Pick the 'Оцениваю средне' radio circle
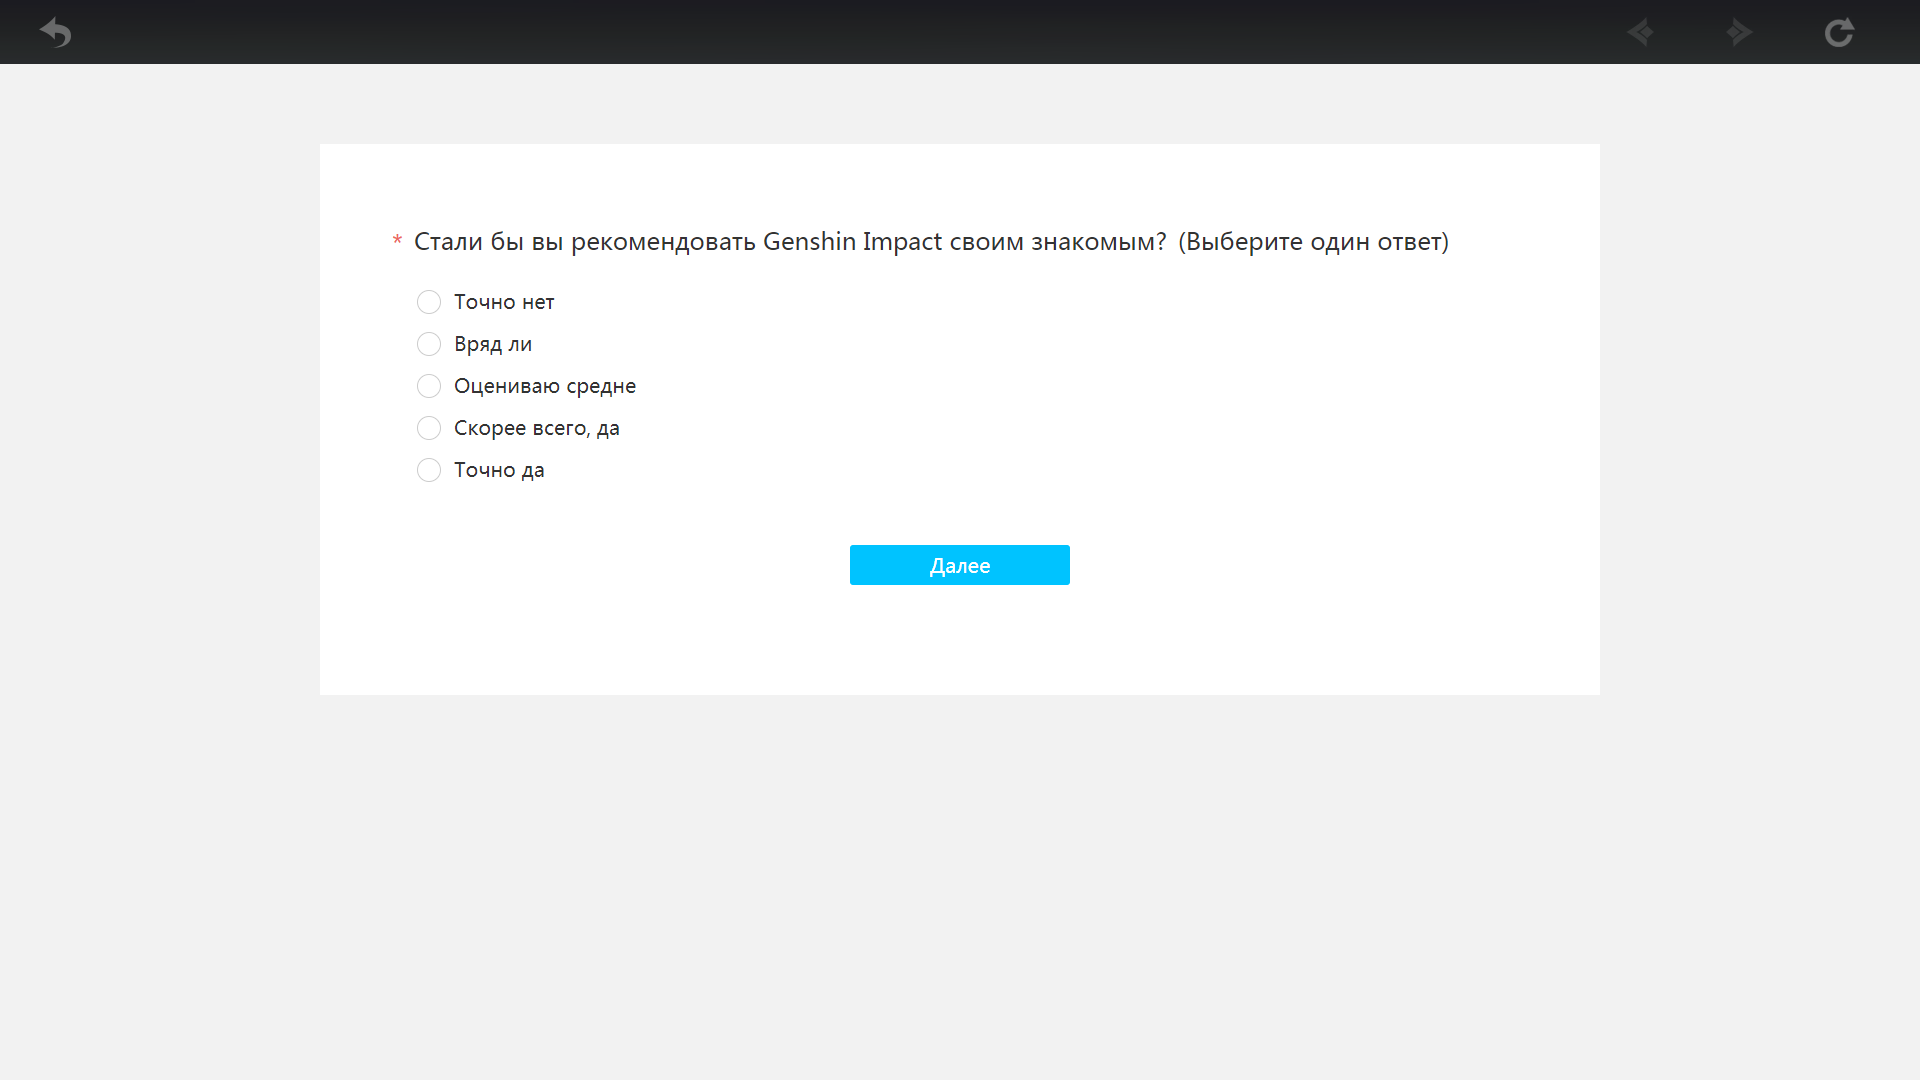 pyautogui.click(x=429, y=386)
